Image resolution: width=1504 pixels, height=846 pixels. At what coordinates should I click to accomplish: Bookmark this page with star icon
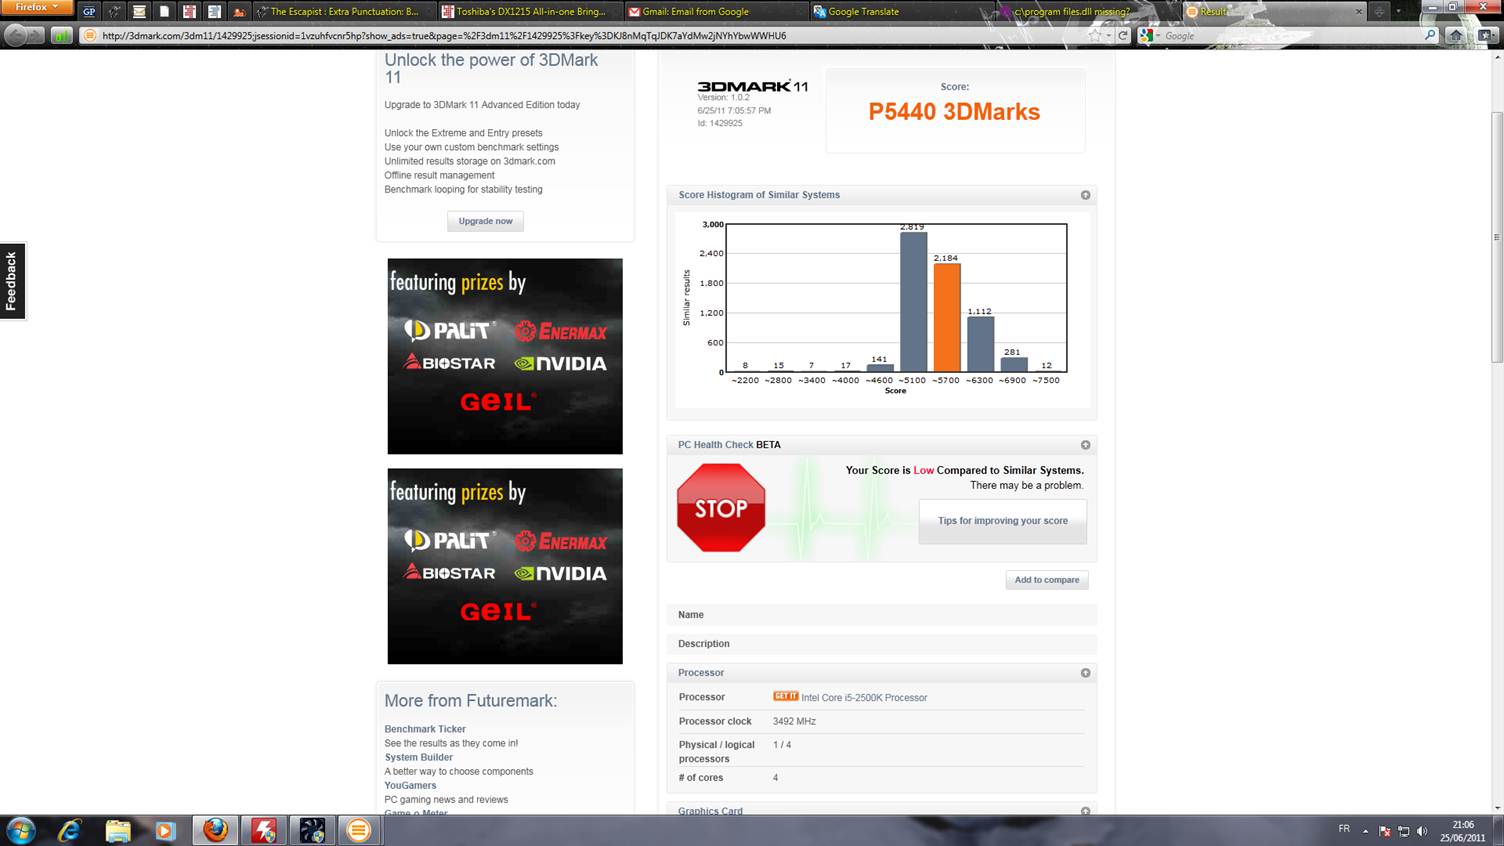(1094, 36)
